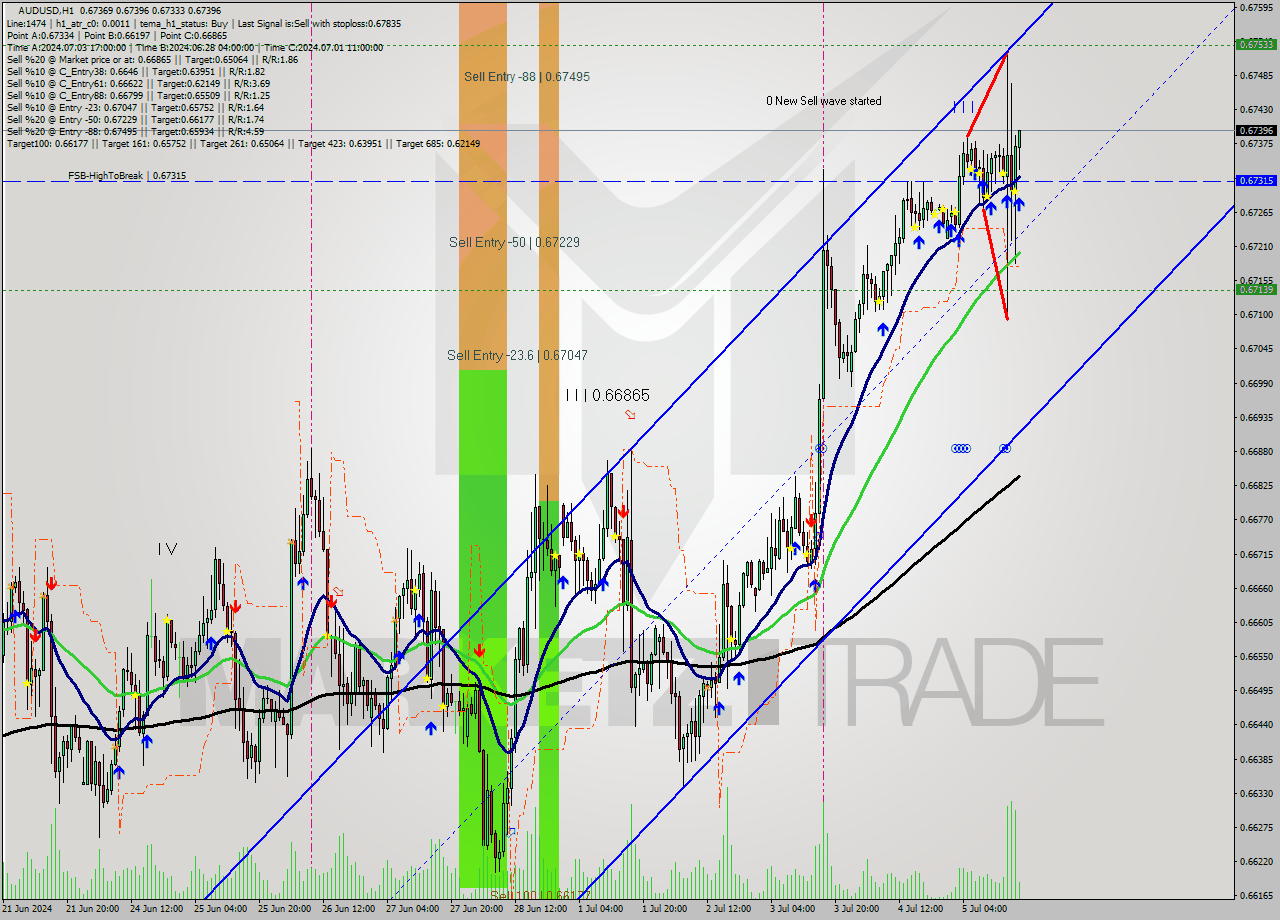The image size is (1280, 920).
Task: Click the 0.66330 price axis label
Action: click(1256, 793)
